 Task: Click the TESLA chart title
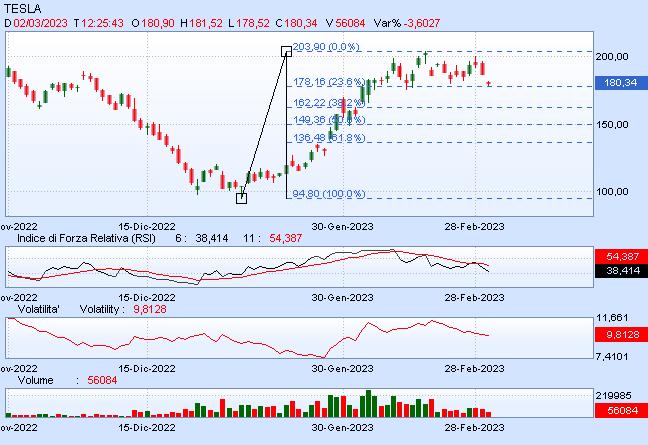pos(22,8)
